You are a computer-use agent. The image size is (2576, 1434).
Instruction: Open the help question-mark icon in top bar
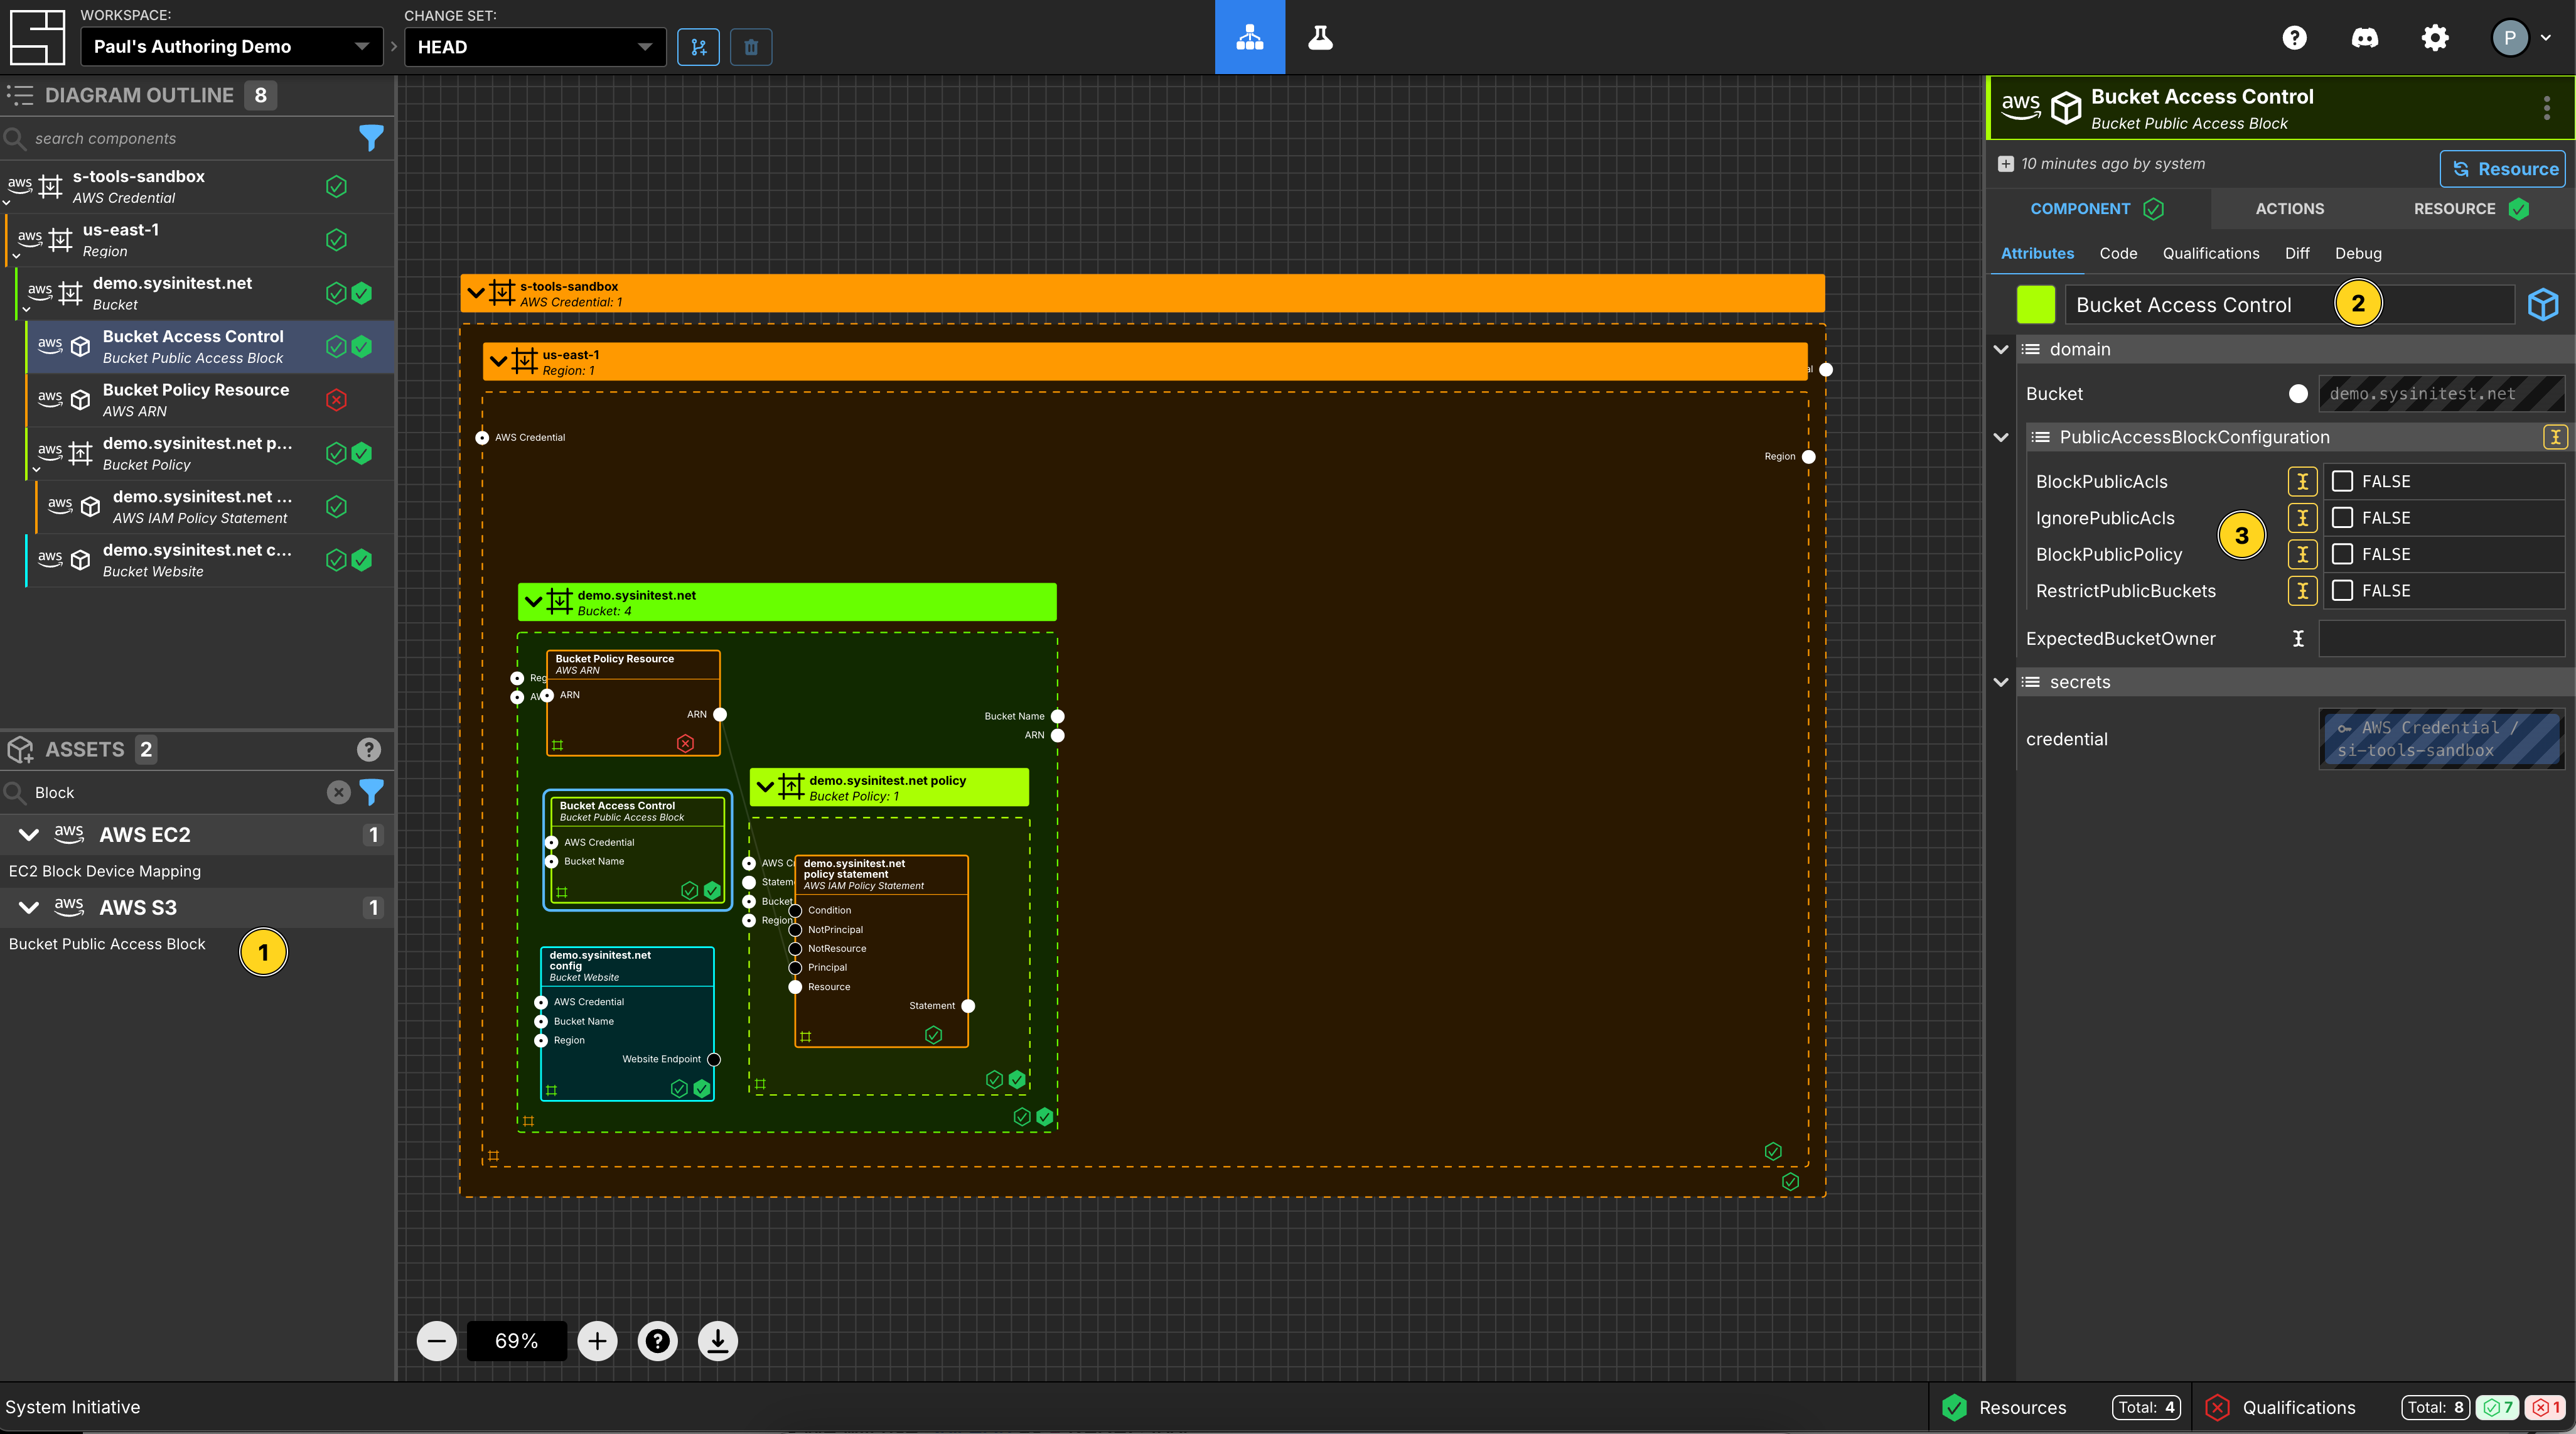pos(2294,38)
